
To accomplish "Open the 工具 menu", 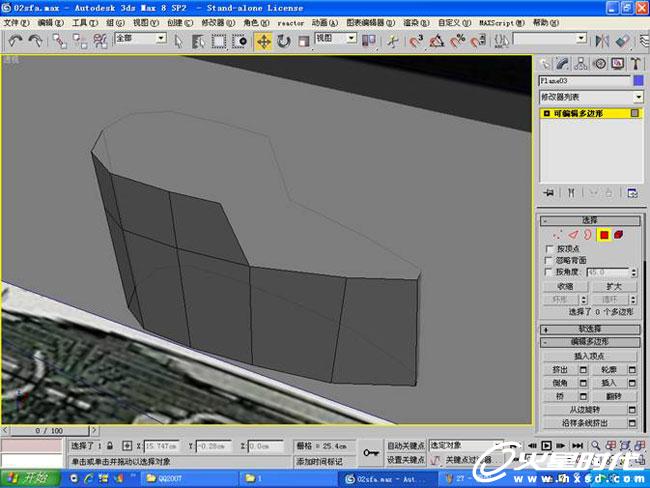I will pos(85,23).
